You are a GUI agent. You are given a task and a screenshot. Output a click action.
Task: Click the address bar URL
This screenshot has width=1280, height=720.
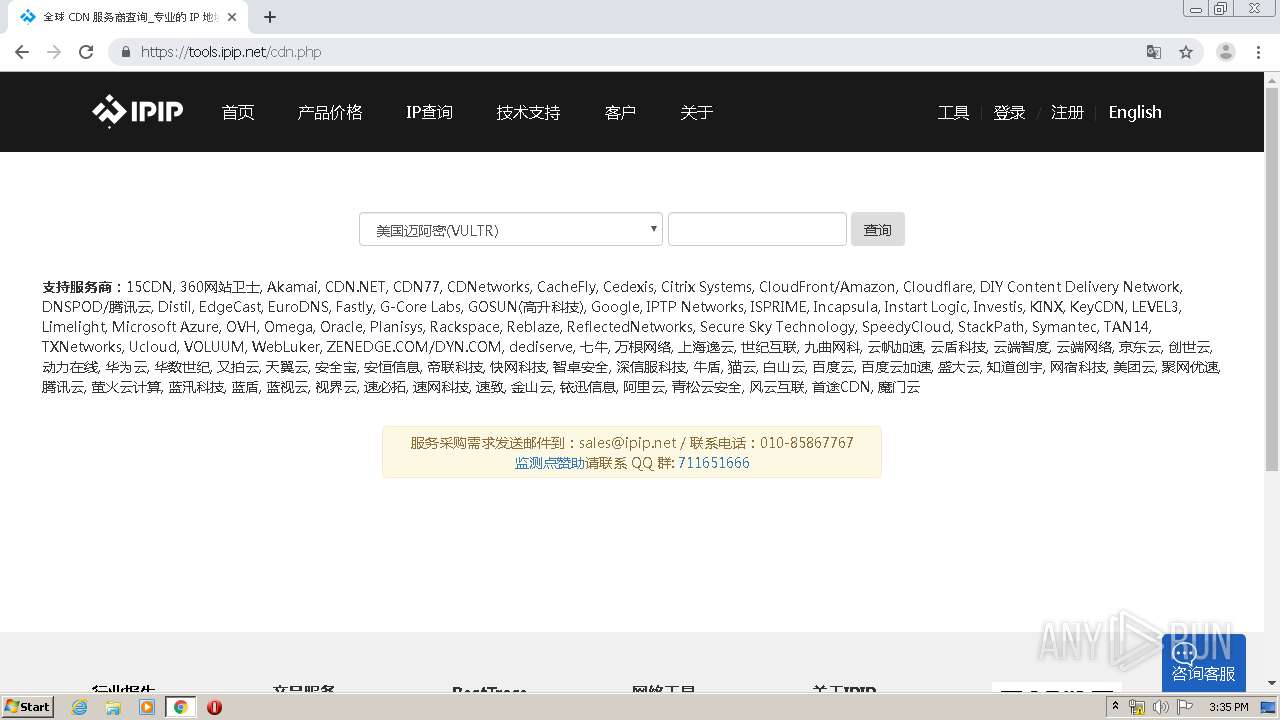pyautogui.click(x=231, y=52)
